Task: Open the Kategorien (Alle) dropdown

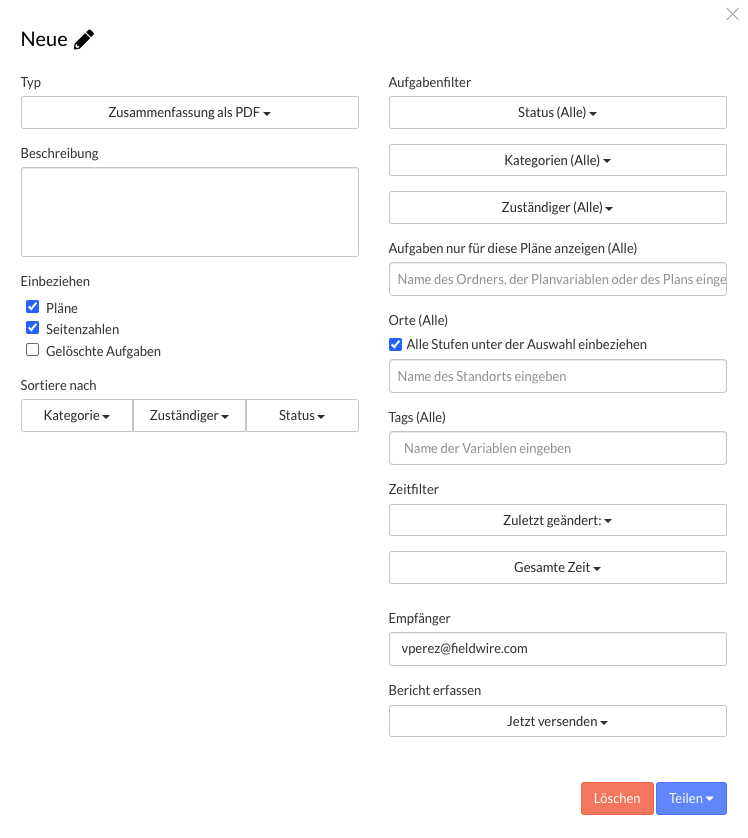Action: (x=557, y=160)
